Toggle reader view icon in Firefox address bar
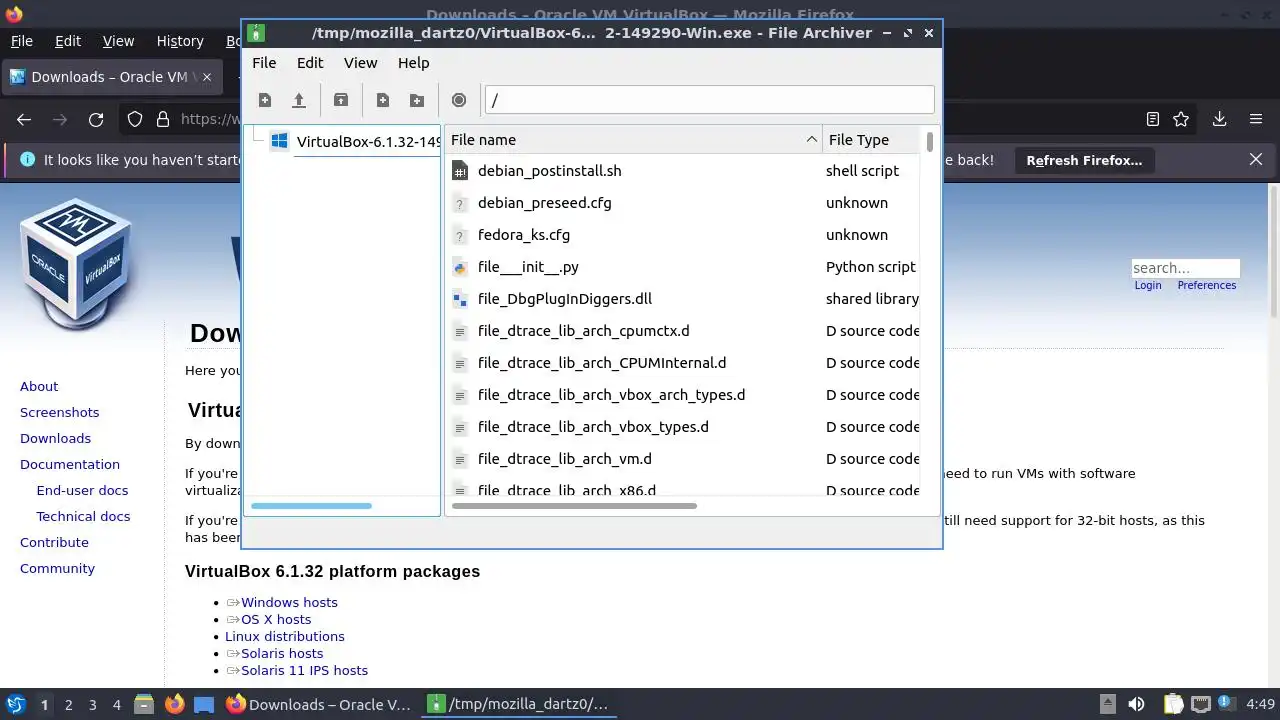1280x720 pixels. coord(1153,119)
